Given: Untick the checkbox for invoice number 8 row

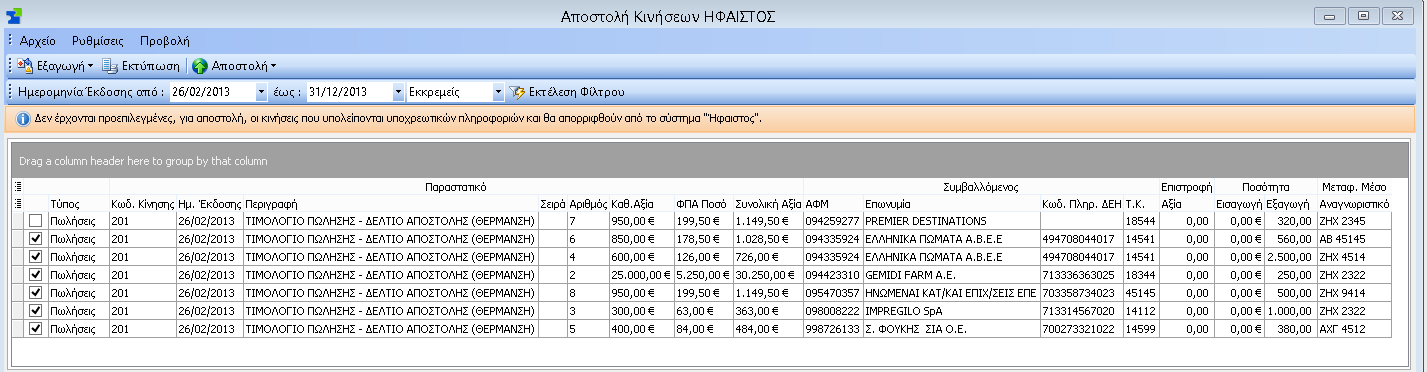Looking at the screenshot, I should click(36, 292).
